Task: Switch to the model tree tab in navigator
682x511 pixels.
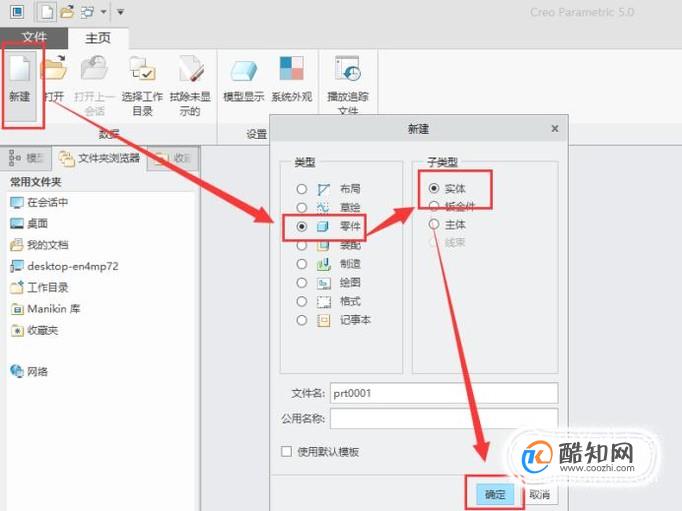Action: point(26,158)
